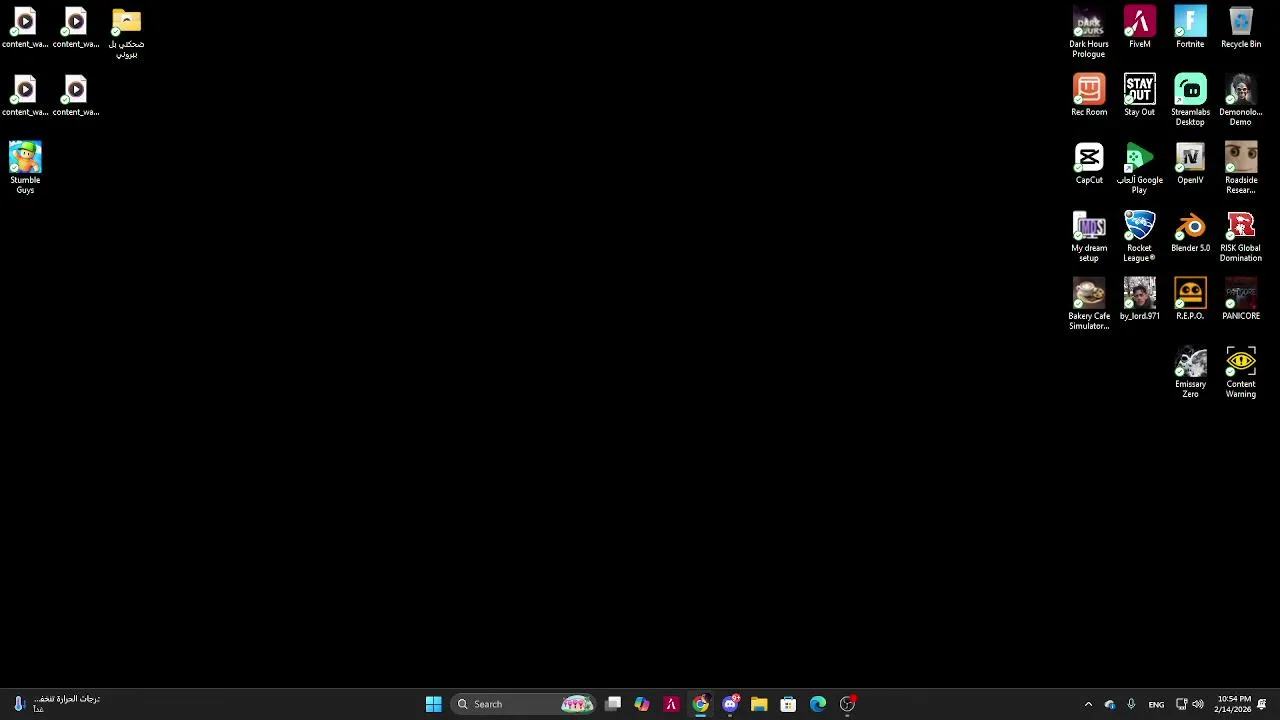Viewport: 1280px width, 720px height.
Task: Select the by_lord.971 desktop file
Action: (x=1139, y=299)
